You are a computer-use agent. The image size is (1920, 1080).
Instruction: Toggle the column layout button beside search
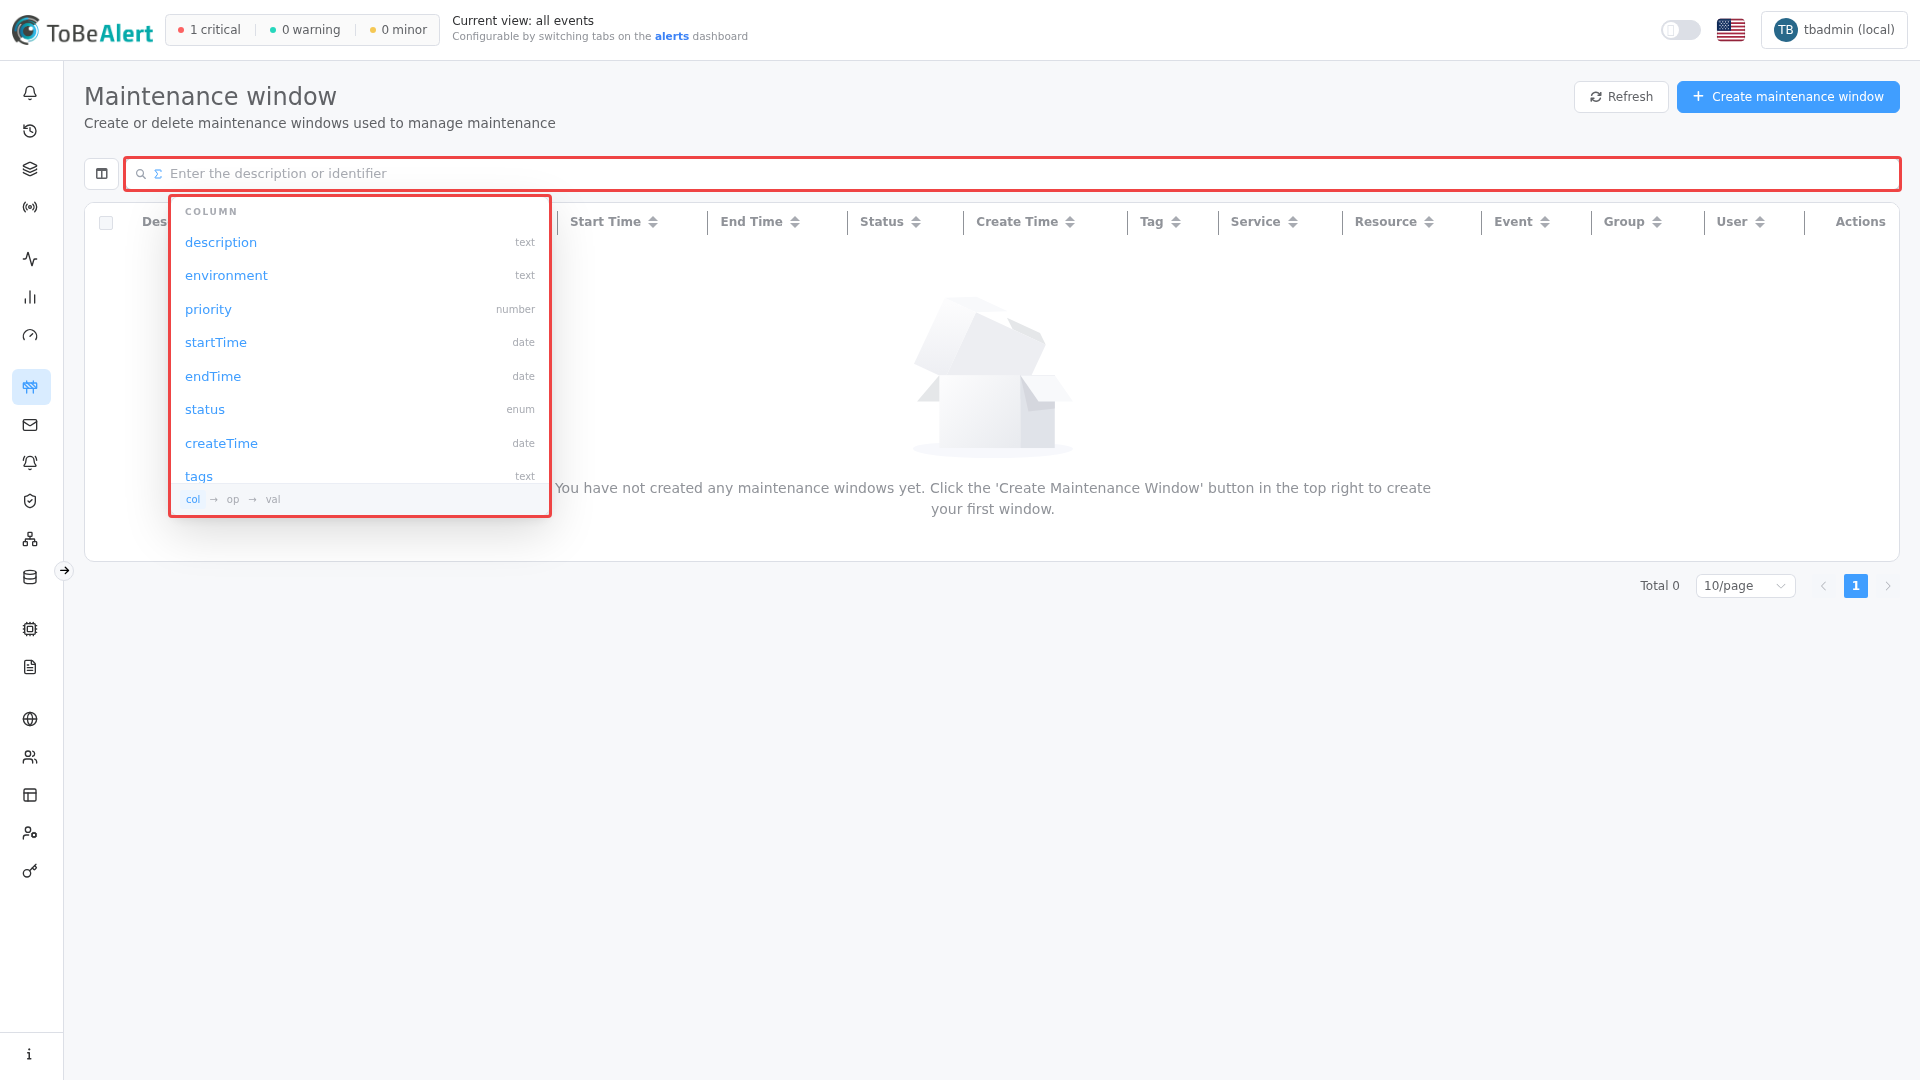coord(101,174)
